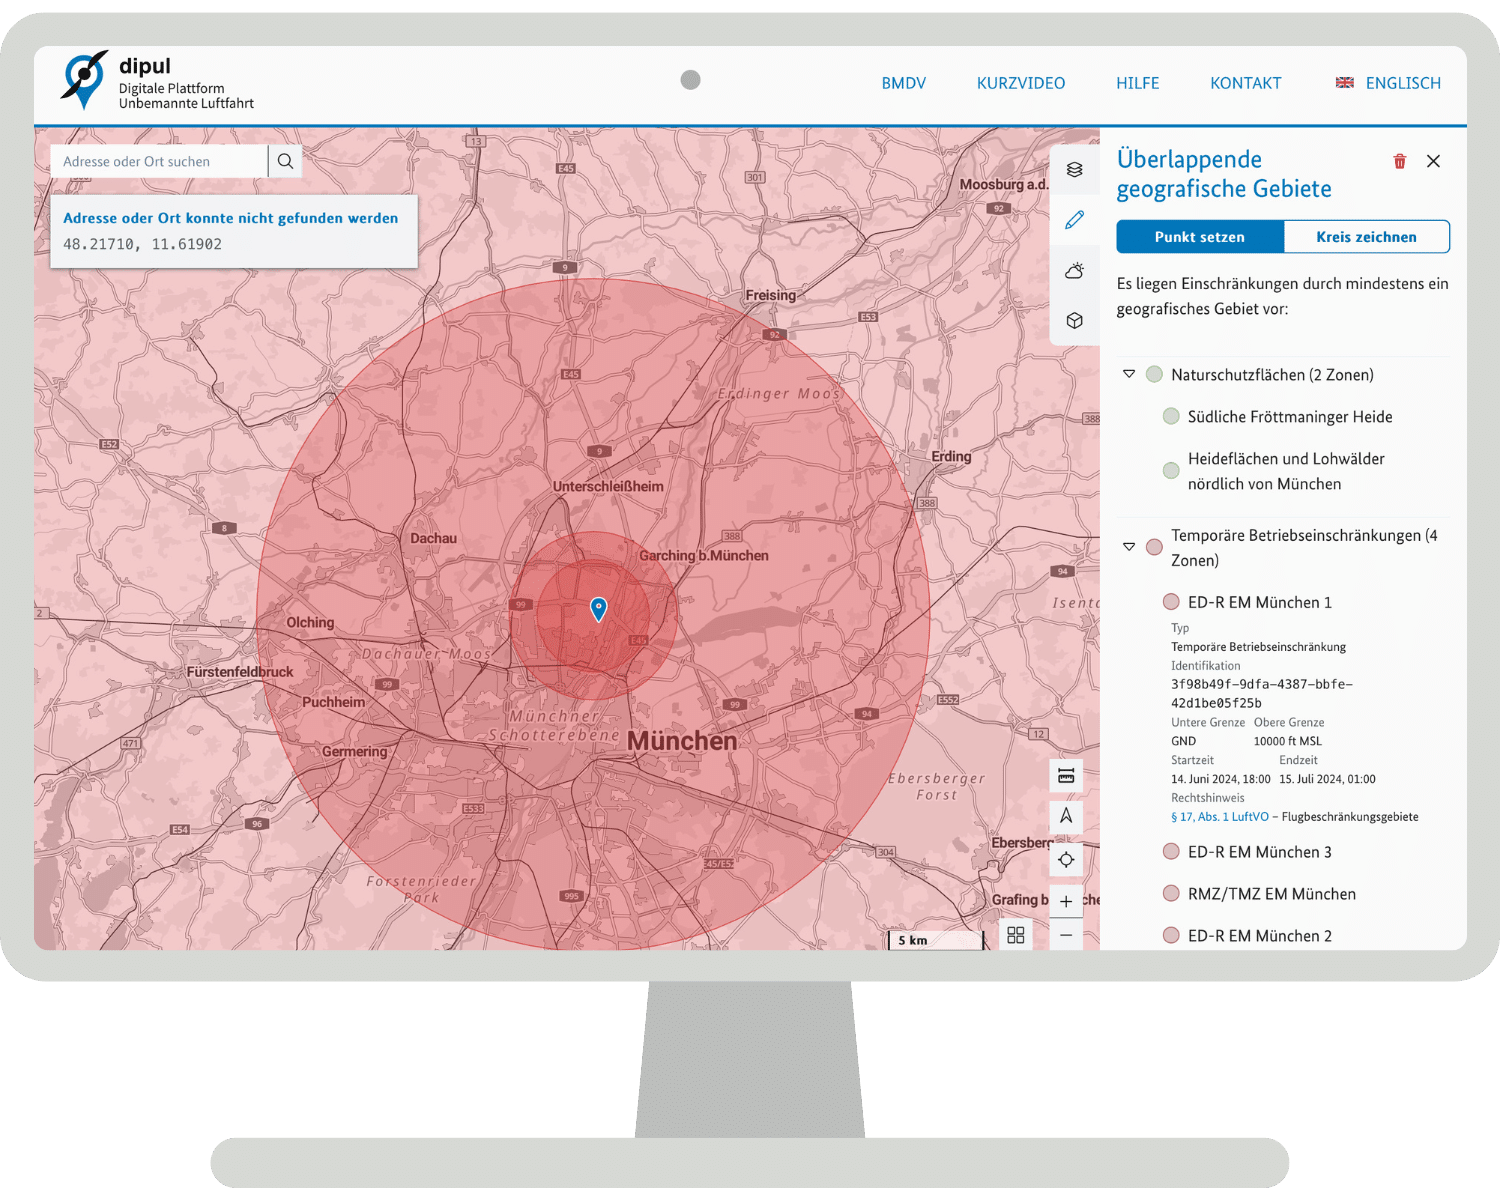Open the KURZVIDEO menu item
The image size is (1500, 1200).
[1020, 83]
